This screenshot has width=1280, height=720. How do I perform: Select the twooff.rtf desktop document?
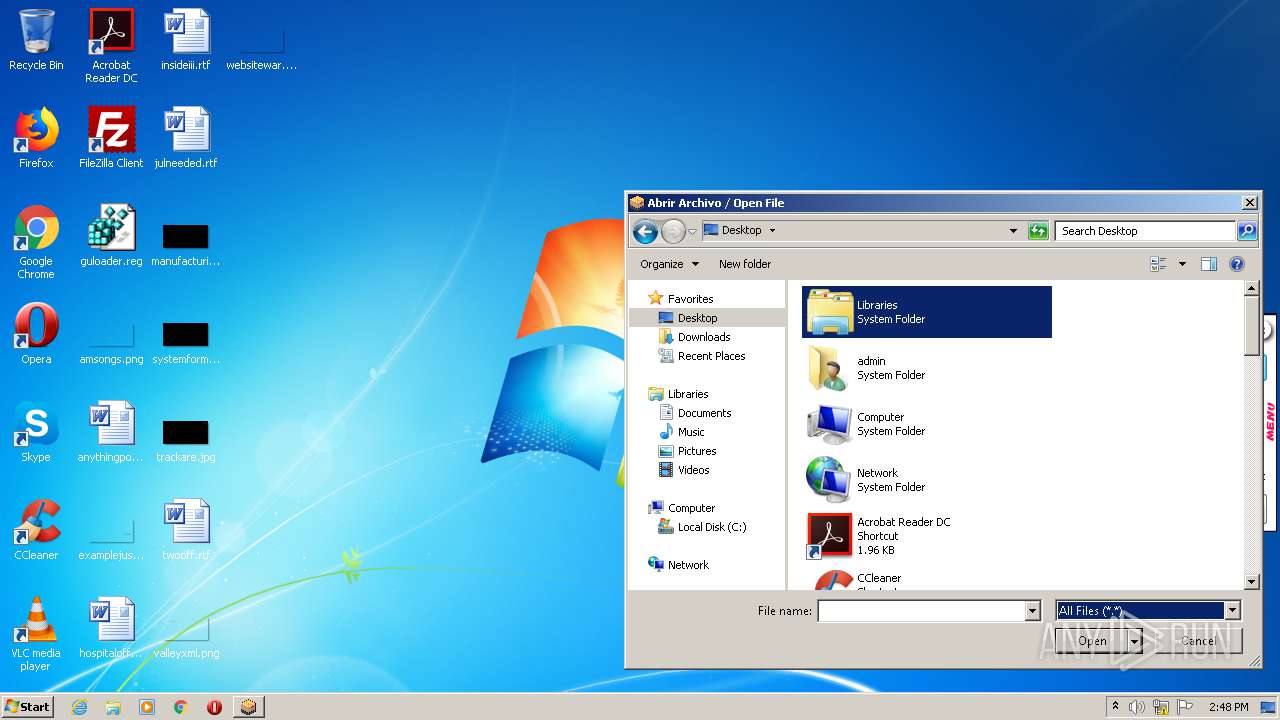(x=186, y=530)
